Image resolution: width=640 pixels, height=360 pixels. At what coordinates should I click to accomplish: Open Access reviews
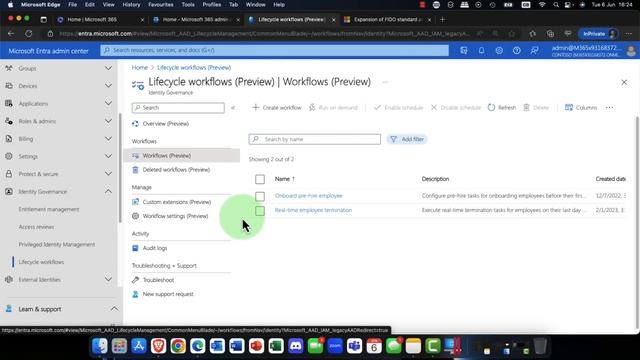tap(36, 227)
